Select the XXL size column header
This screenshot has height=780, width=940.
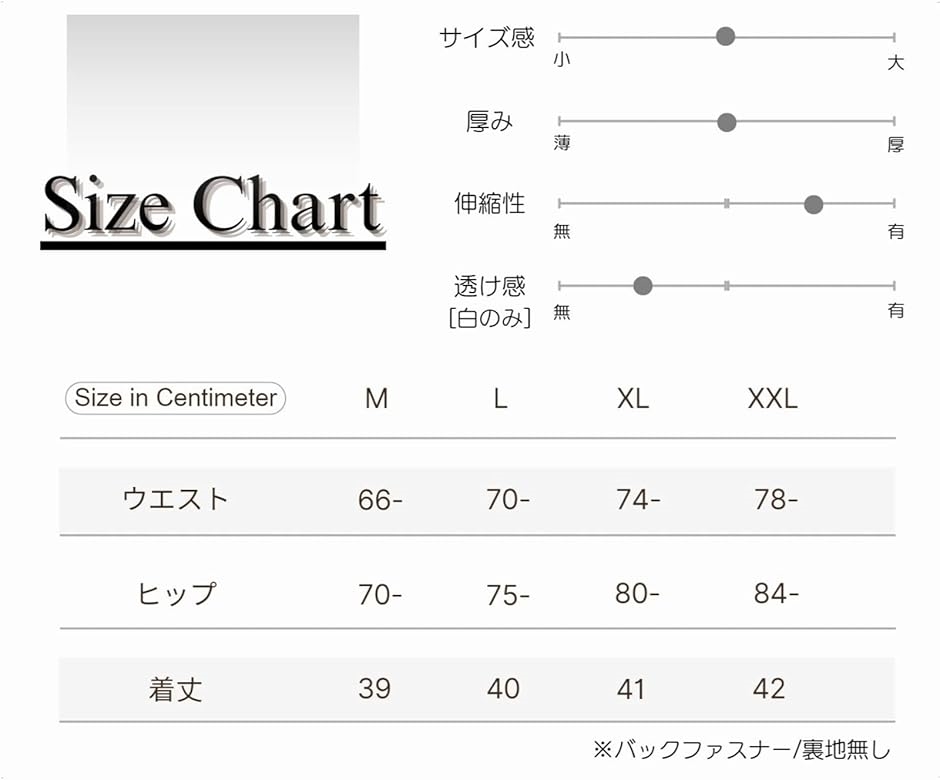click(772, 399)
